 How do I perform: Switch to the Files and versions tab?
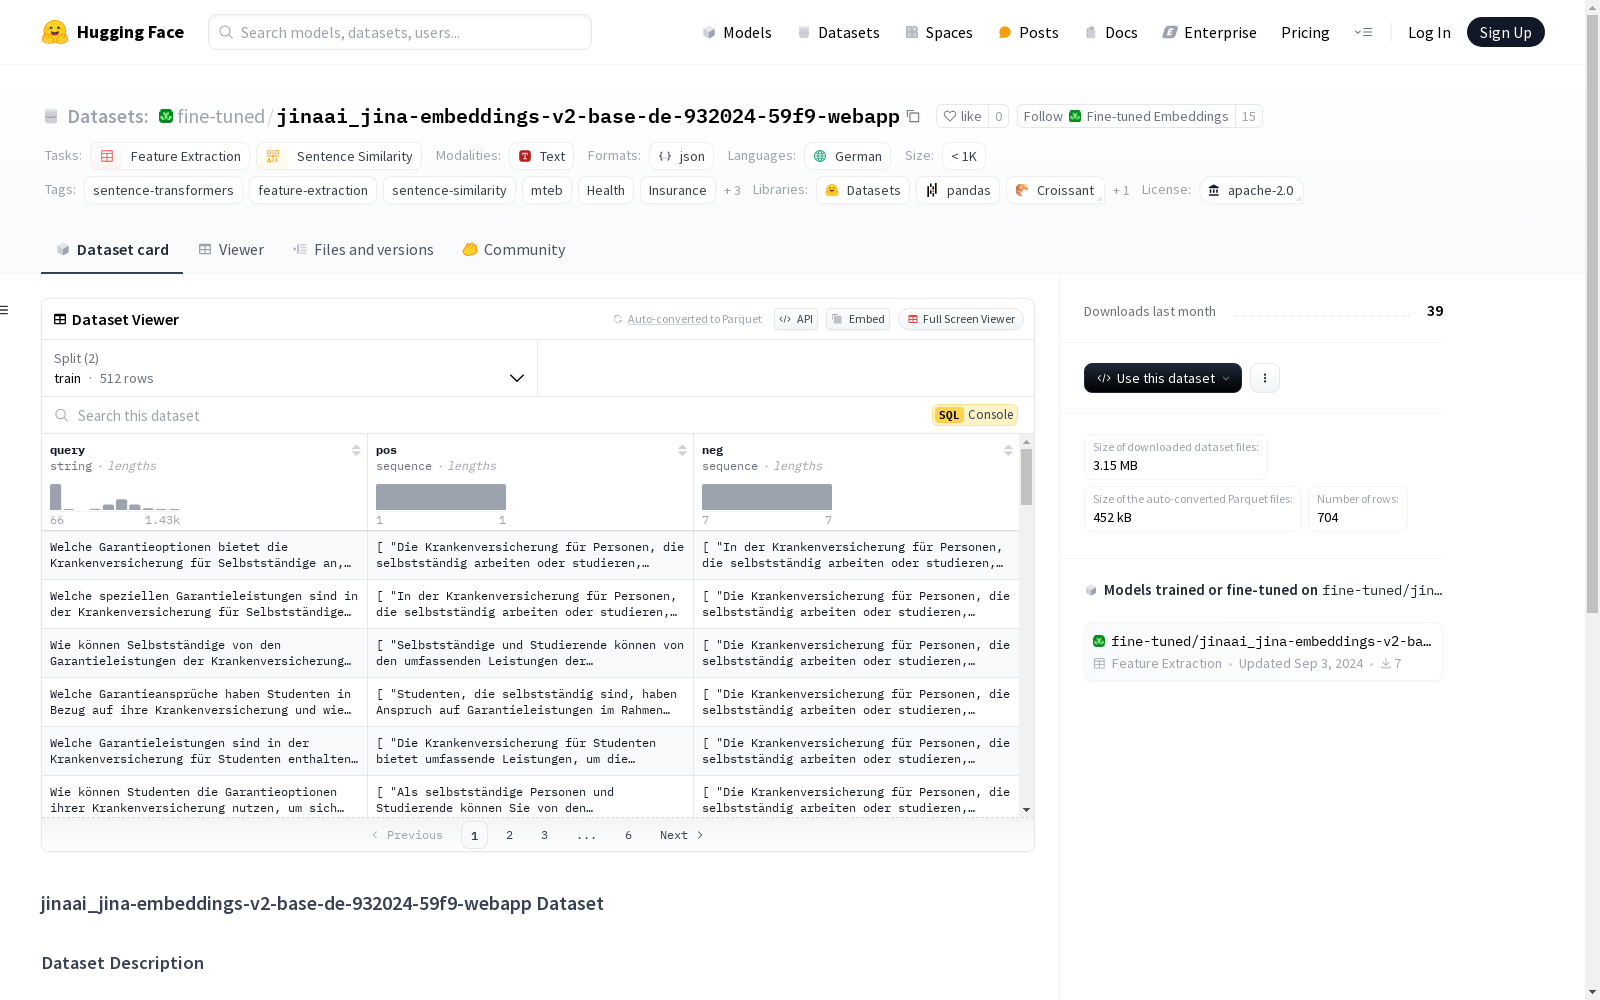363,250
